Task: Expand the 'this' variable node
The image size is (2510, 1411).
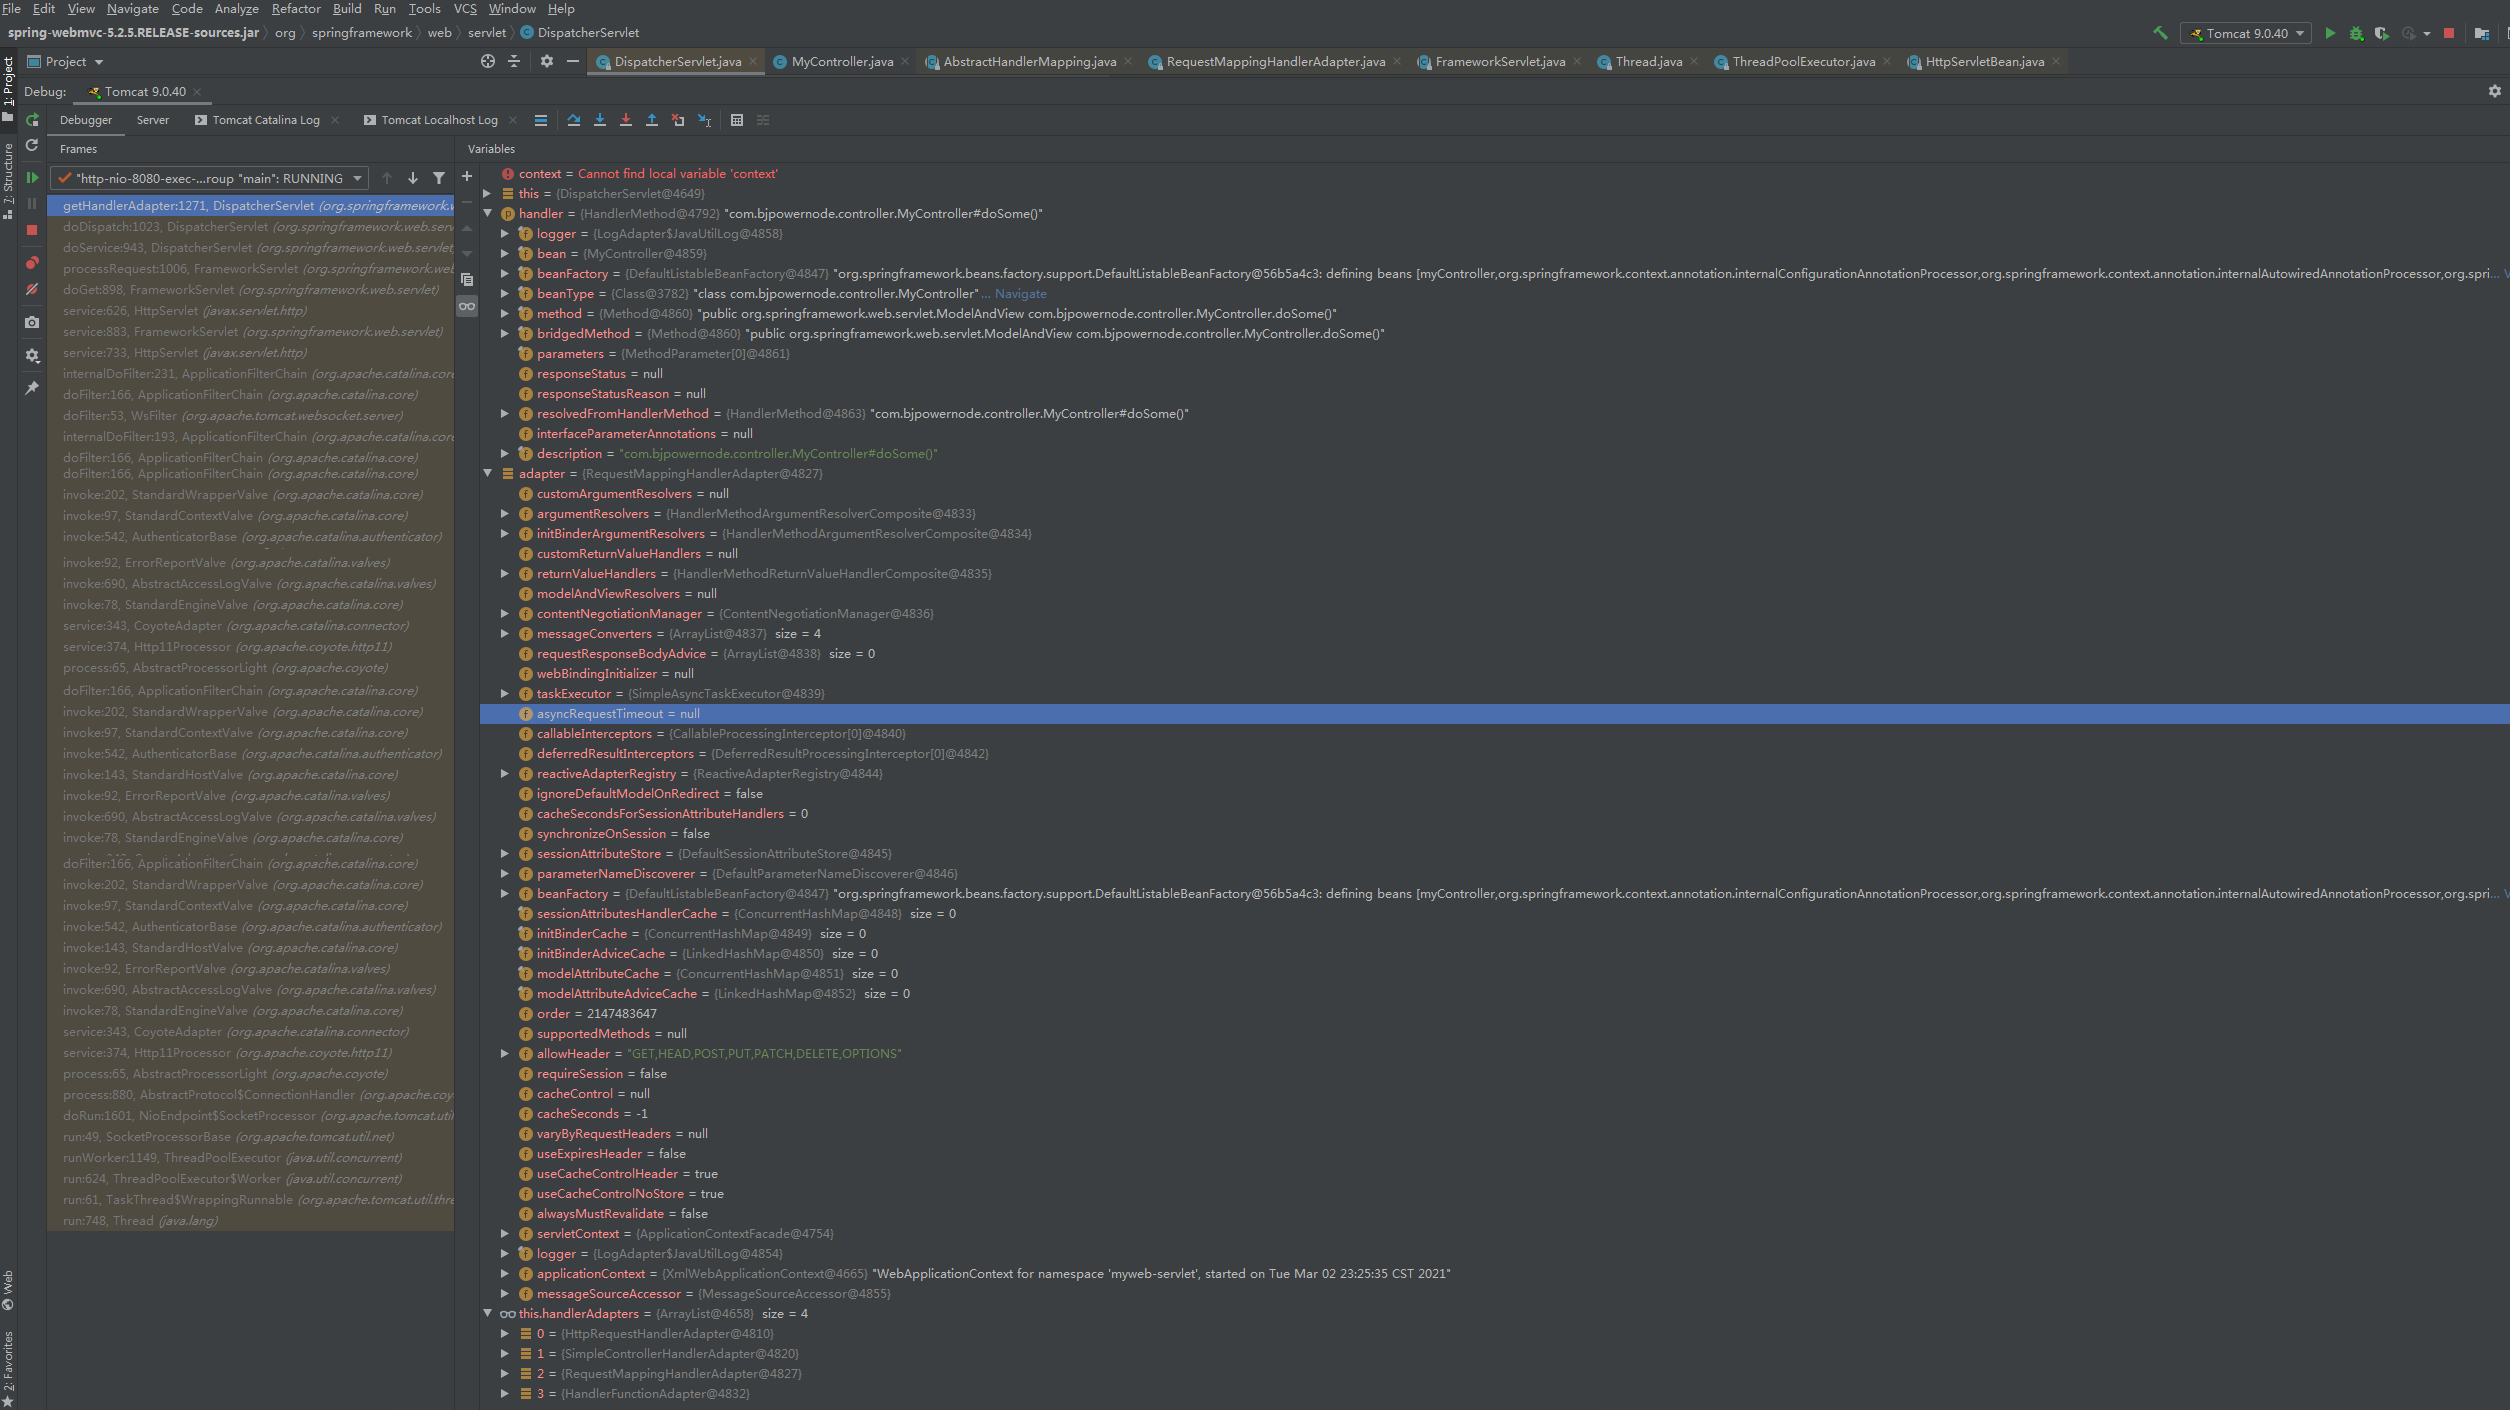Action: pyautogui.click(x=487, y=193)
